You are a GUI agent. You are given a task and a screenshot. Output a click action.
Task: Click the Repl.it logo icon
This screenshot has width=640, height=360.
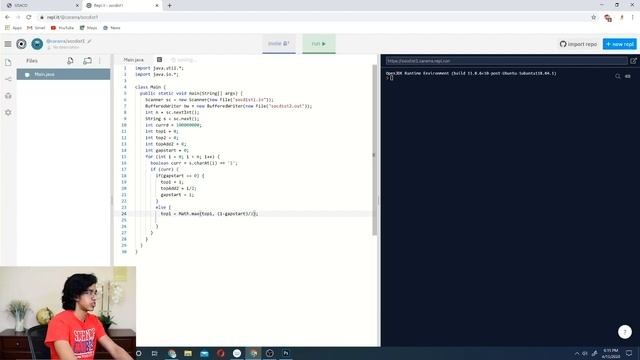coord(21,44)
